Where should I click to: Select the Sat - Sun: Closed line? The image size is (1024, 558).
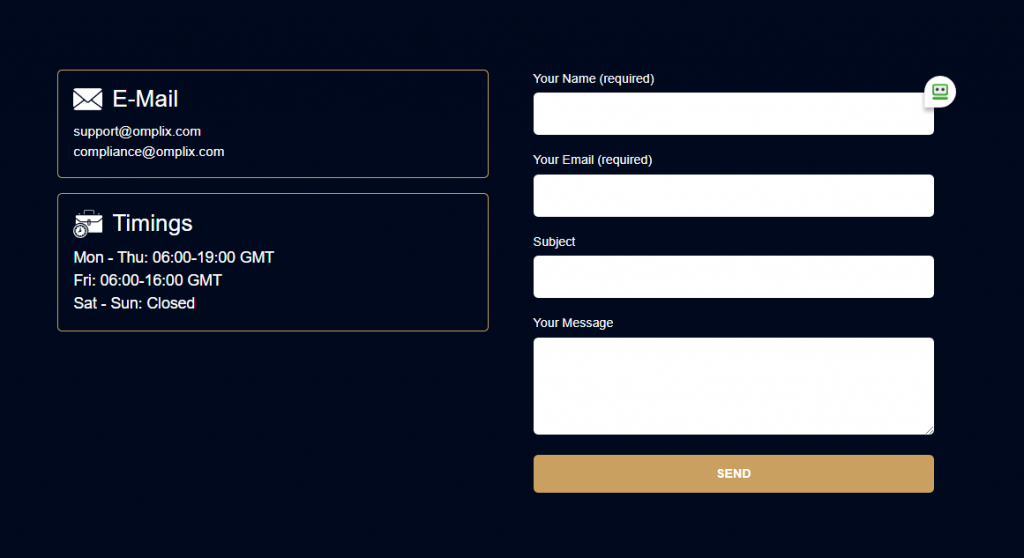(x=134, y=303)
